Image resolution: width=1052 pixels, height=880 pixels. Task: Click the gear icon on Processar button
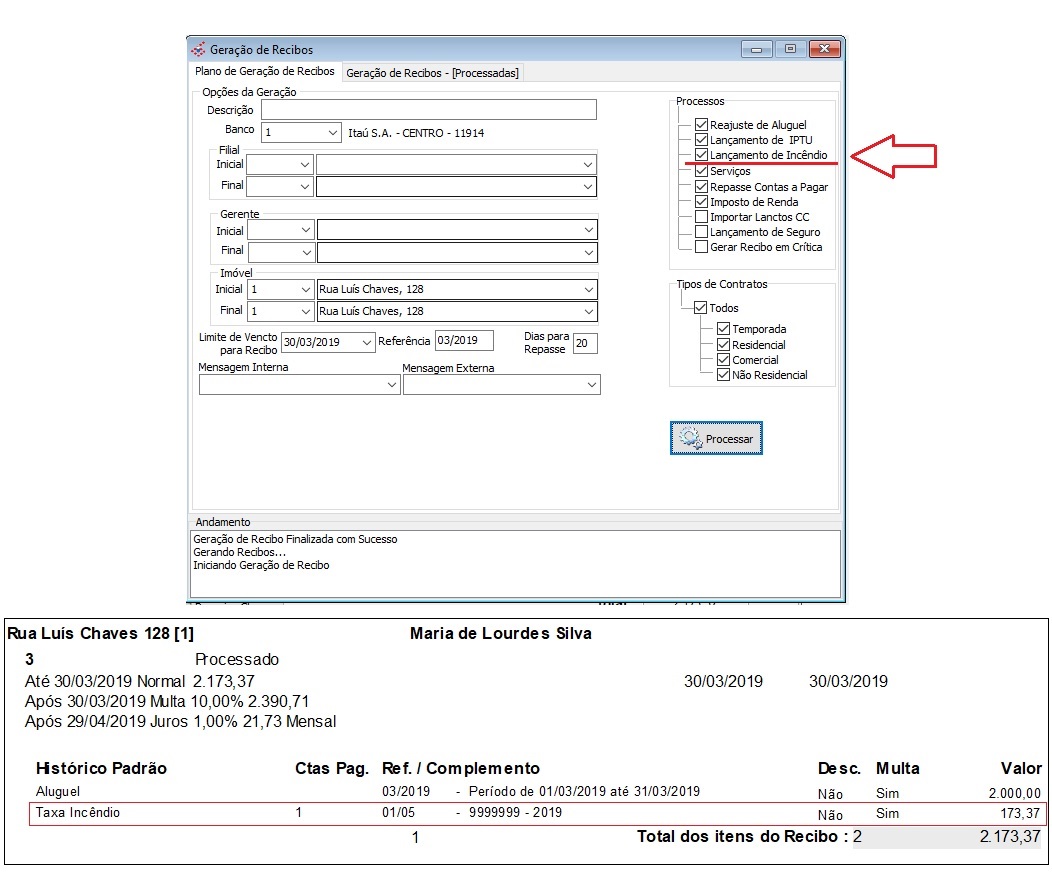click(689, 438)
